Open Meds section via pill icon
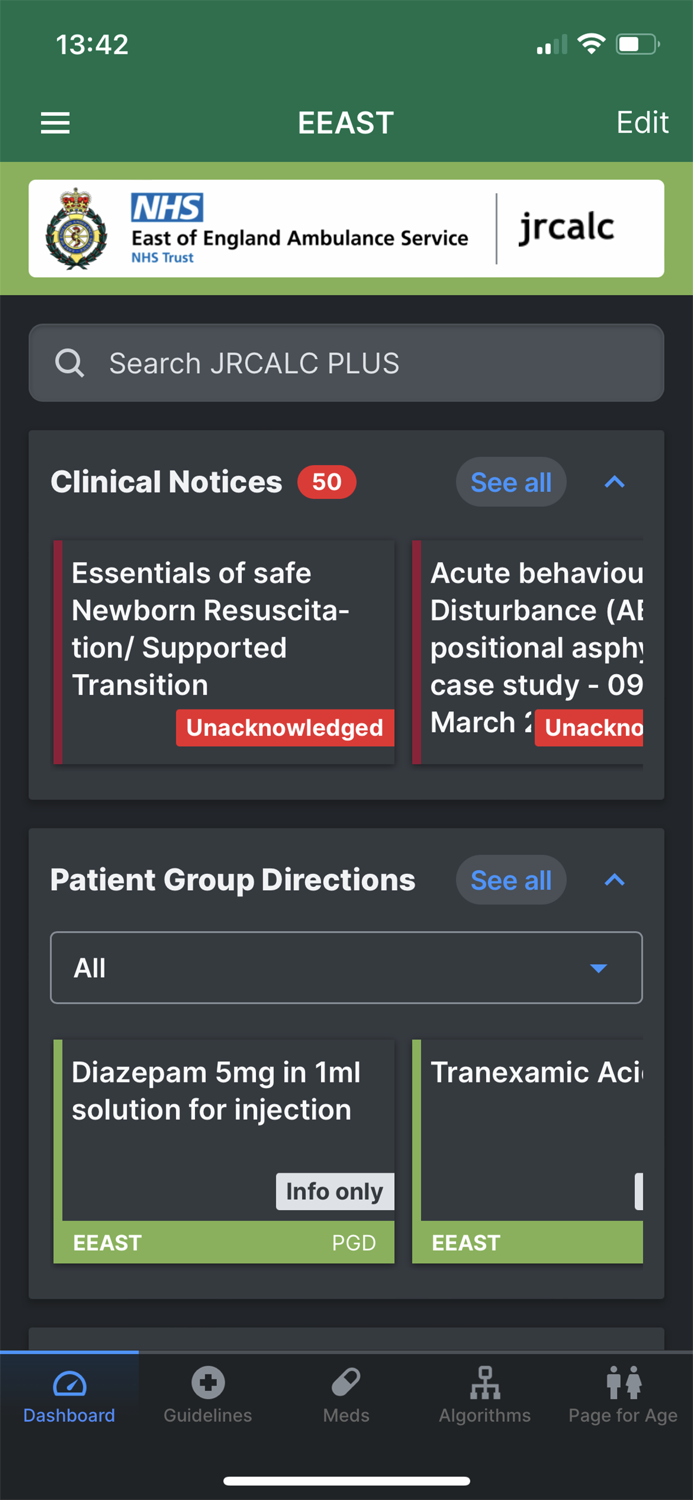The image size is (693, 1500). pyautogui.click(x=346, y=1385)
